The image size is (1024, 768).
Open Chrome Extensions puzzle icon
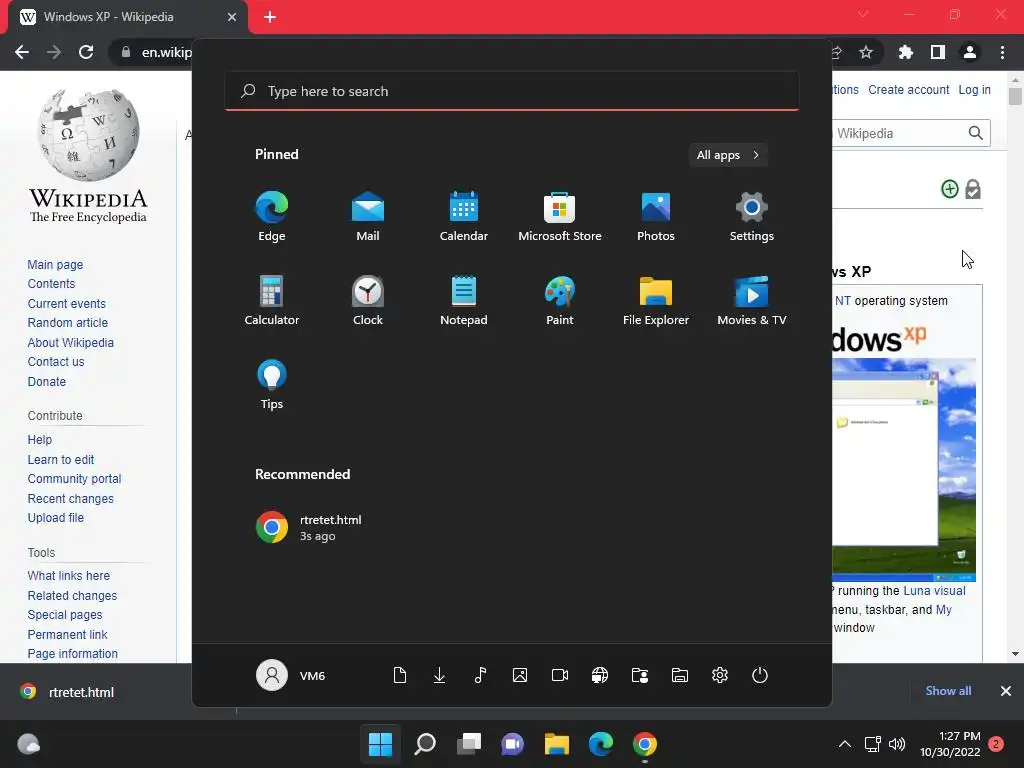coord(906,52)
